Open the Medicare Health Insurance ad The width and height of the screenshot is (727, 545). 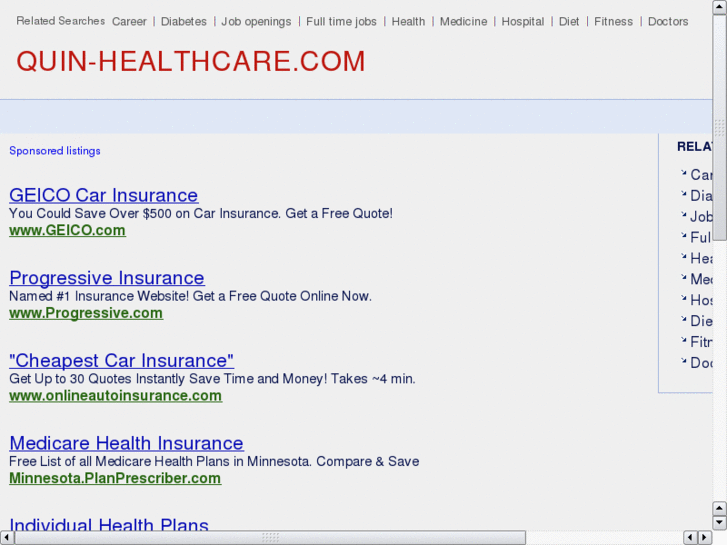(x=126, y=443)
